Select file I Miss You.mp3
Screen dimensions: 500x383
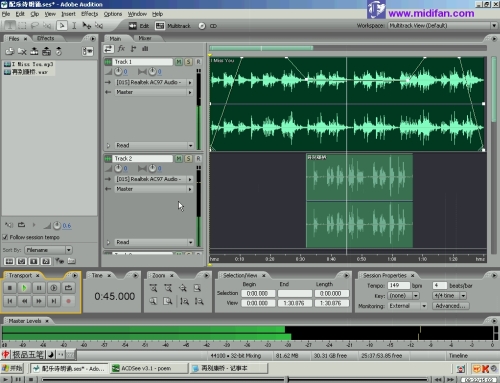(x=29, y=64)
